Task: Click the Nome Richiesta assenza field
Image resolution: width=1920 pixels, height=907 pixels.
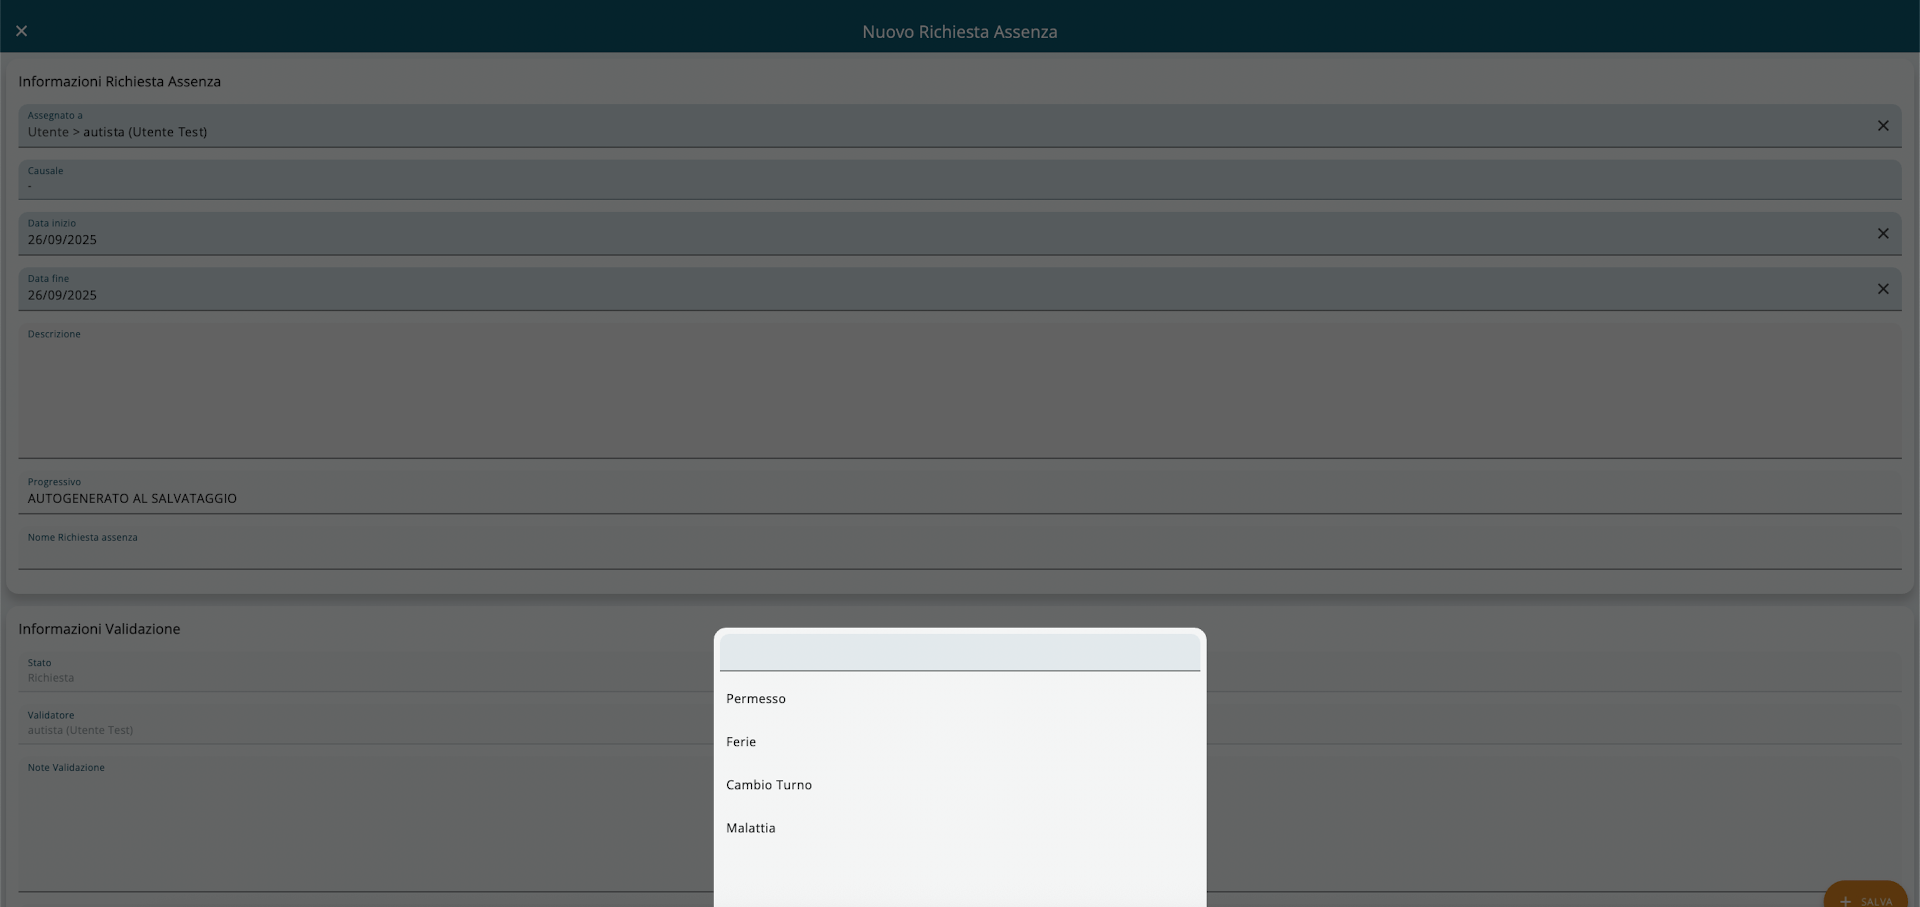Action: pos(958,550)
